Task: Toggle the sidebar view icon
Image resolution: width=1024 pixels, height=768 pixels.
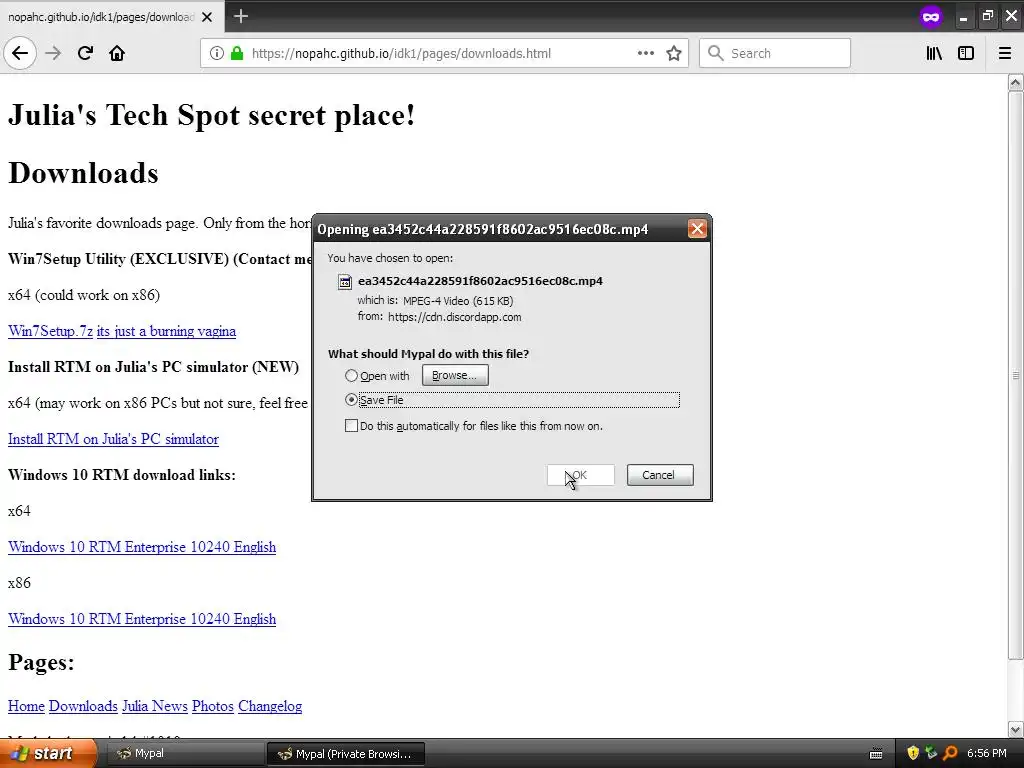Action: (966, 54)
